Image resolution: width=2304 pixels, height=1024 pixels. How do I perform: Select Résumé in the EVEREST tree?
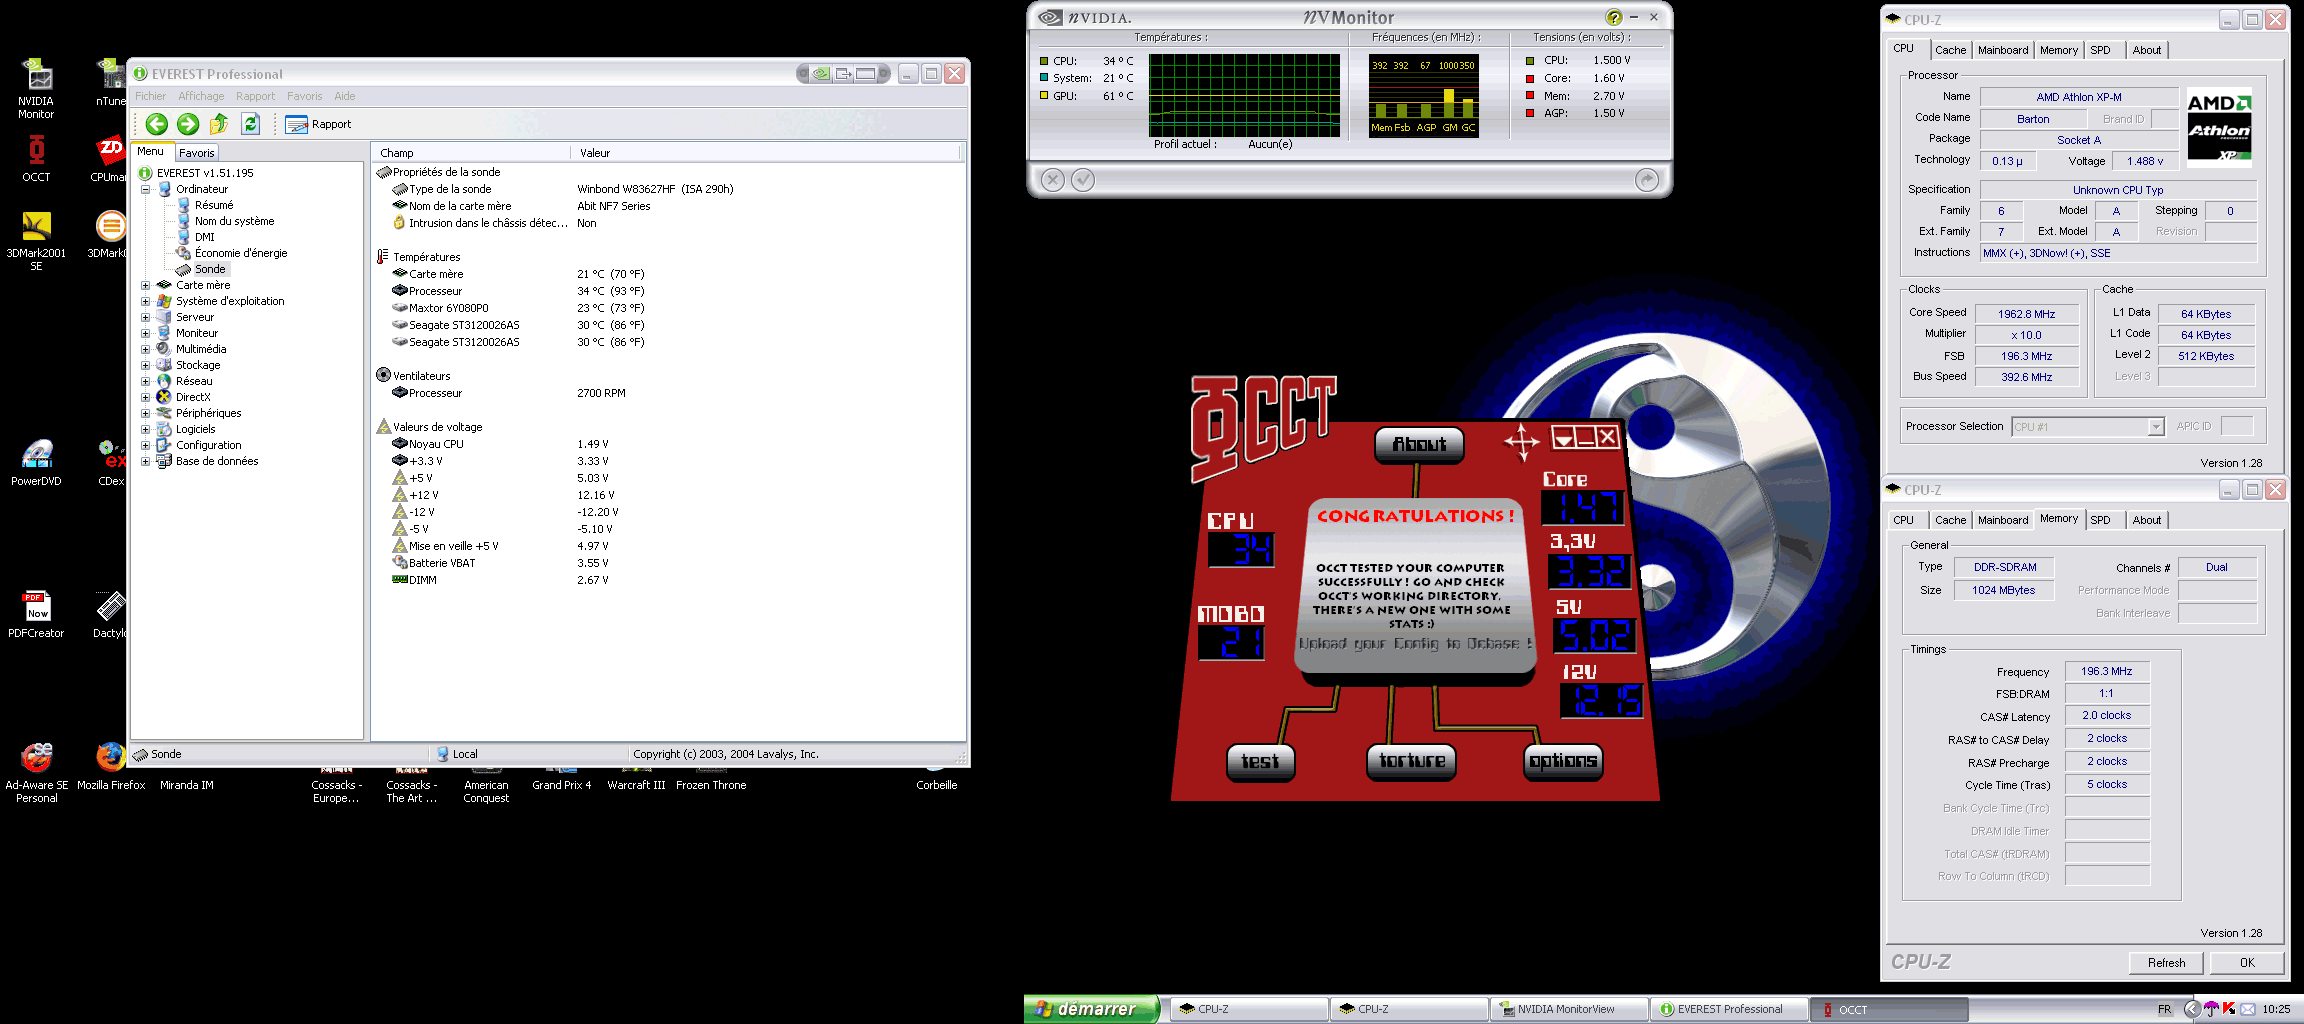tap(214, 205)
